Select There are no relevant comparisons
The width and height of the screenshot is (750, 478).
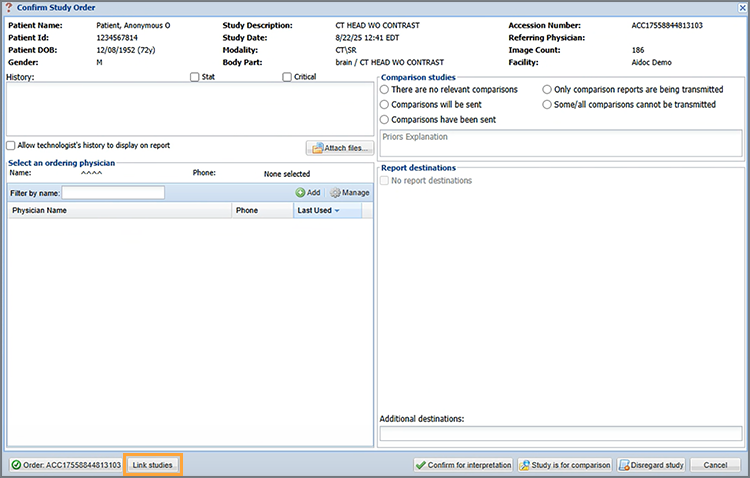pos(385,90)
